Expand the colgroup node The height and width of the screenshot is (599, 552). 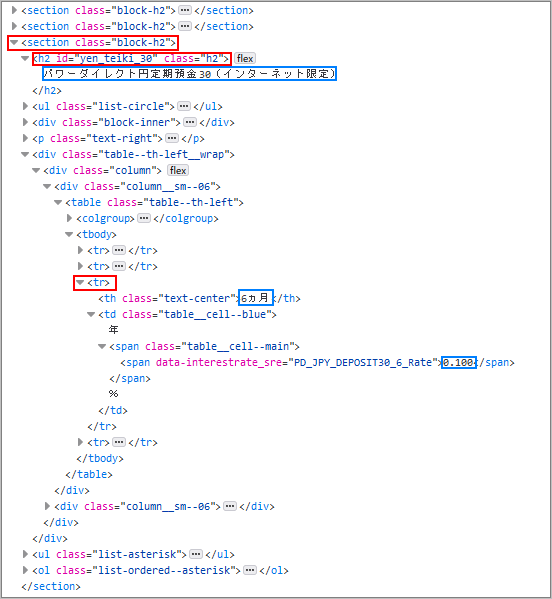[70, 218]
